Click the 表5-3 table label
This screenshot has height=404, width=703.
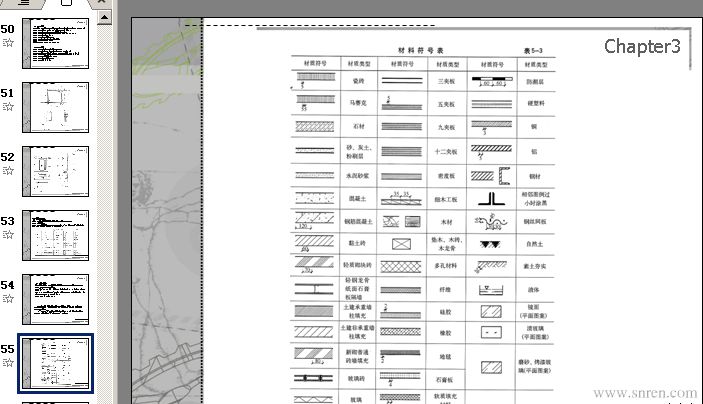(533, 49)
